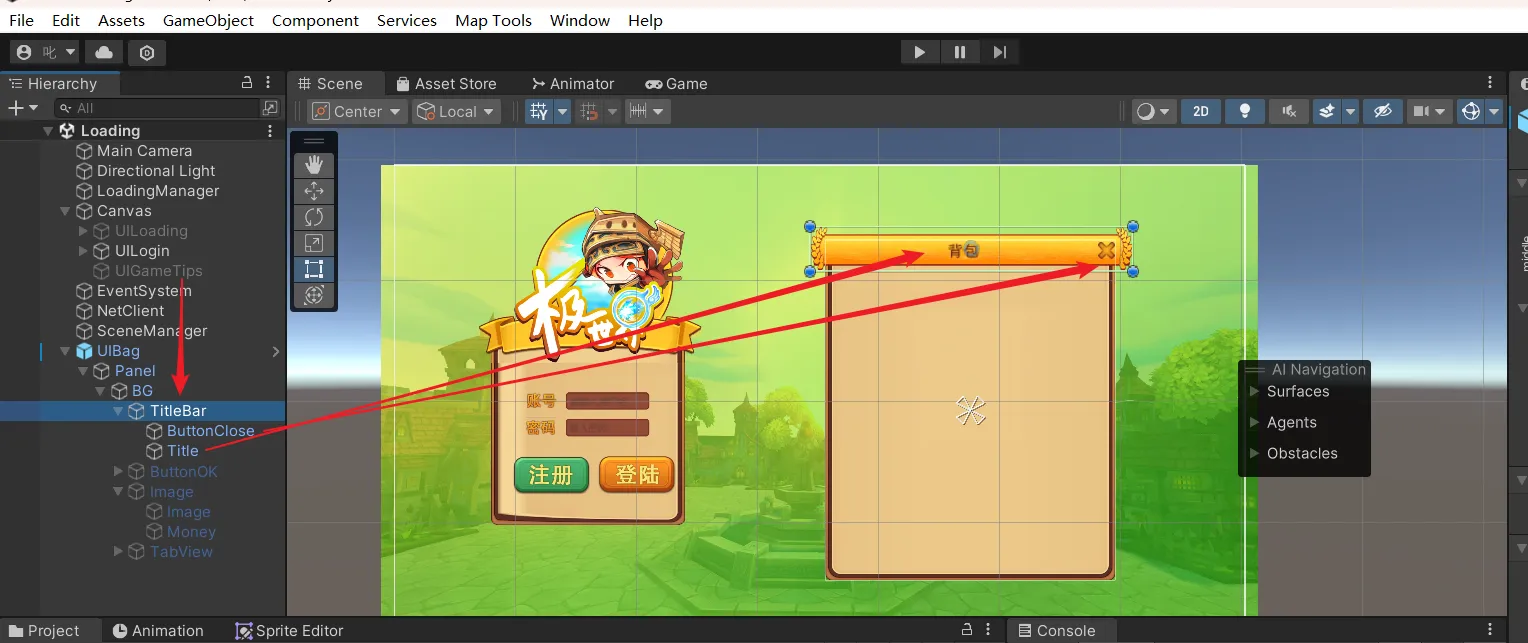Open Unity Cloud services icon

click(104, 53)
